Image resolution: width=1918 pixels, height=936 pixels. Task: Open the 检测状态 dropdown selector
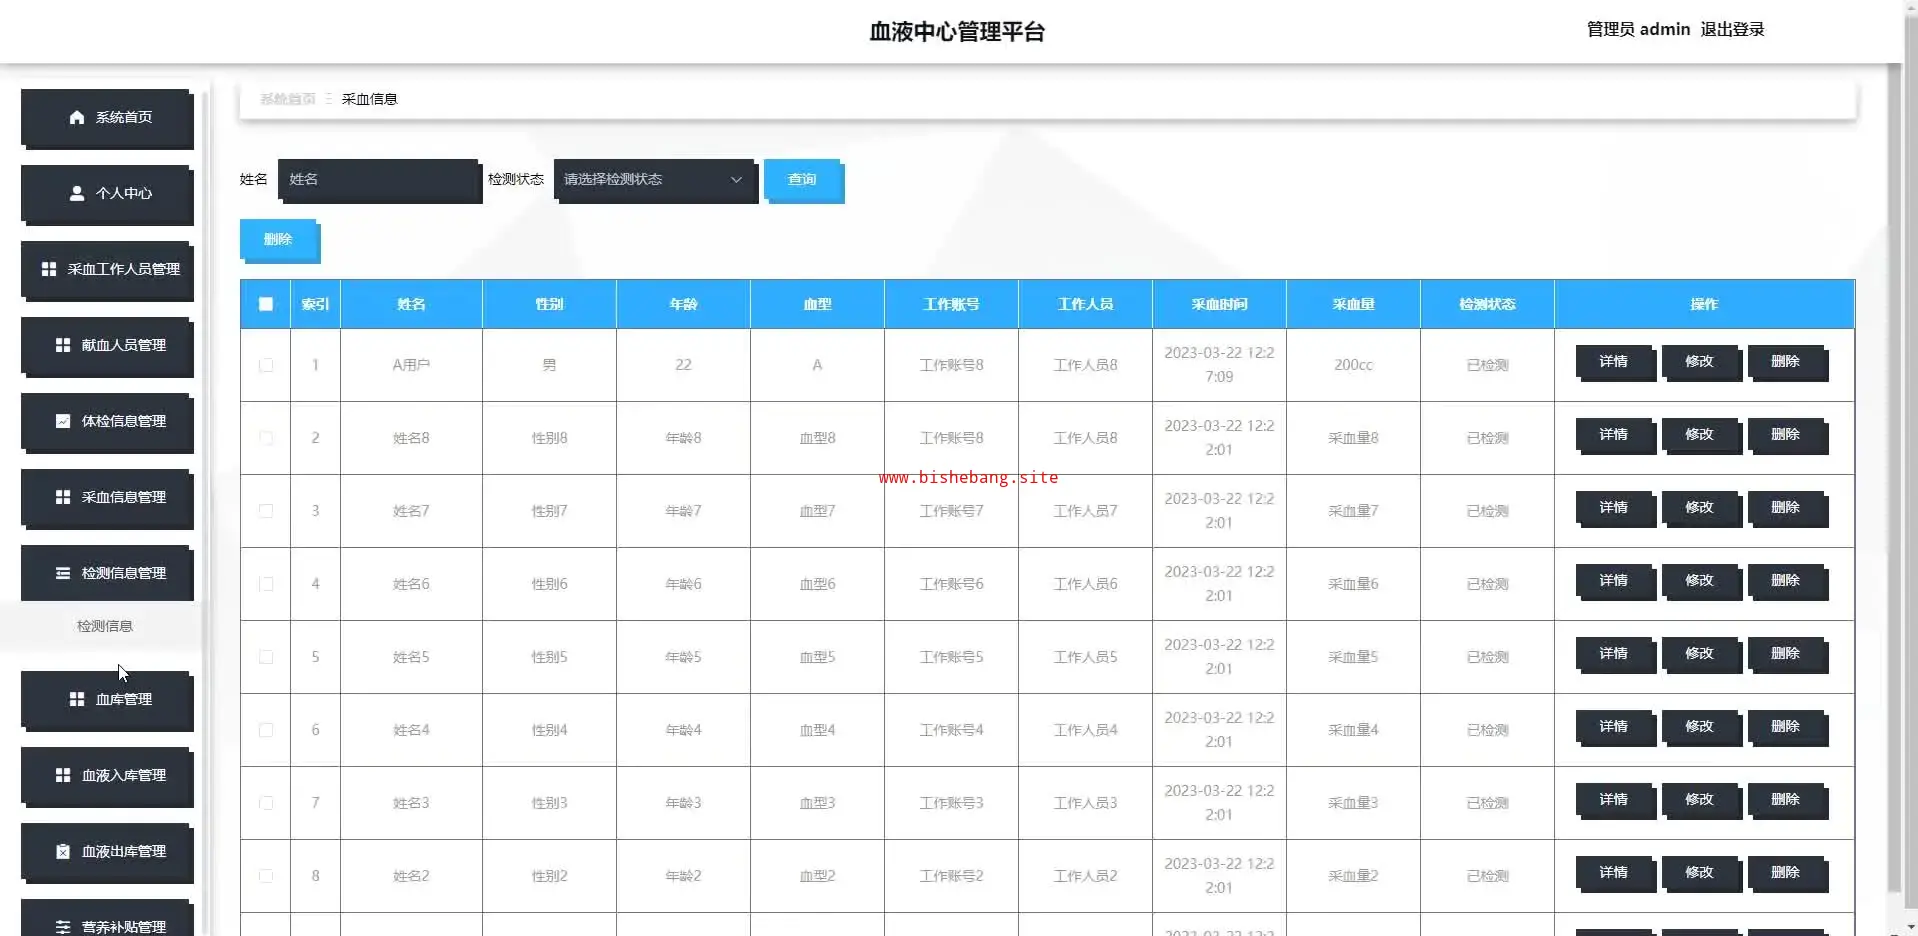tap(654, 180)
